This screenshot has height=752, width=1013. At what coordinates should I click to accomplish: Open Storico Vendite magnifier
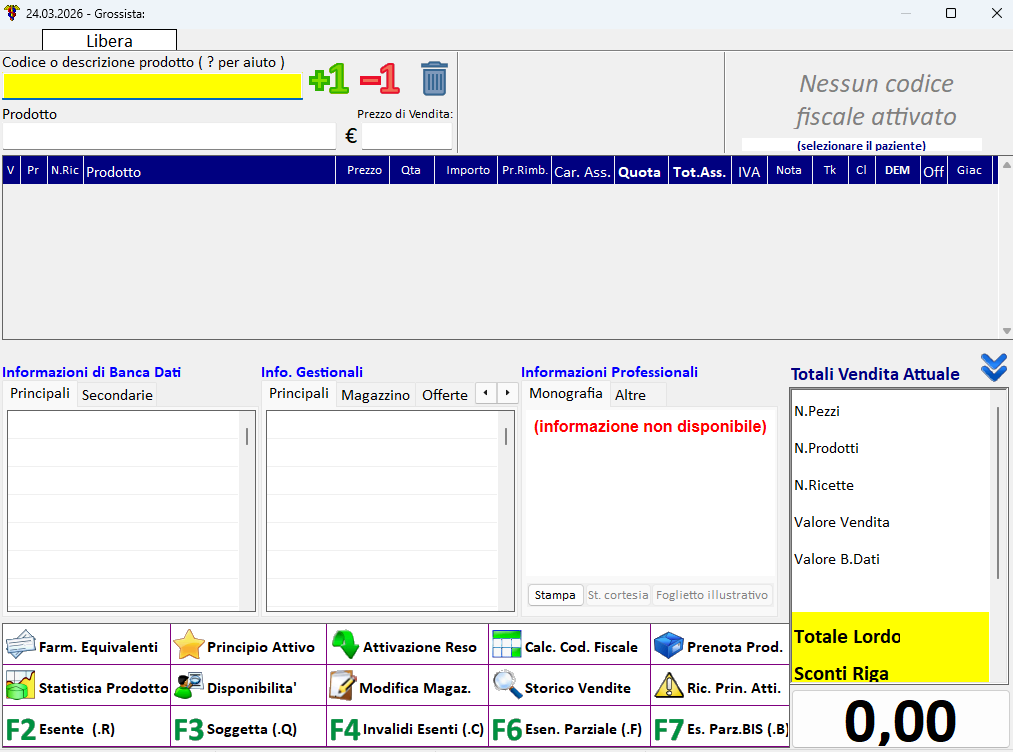(569, 686)
